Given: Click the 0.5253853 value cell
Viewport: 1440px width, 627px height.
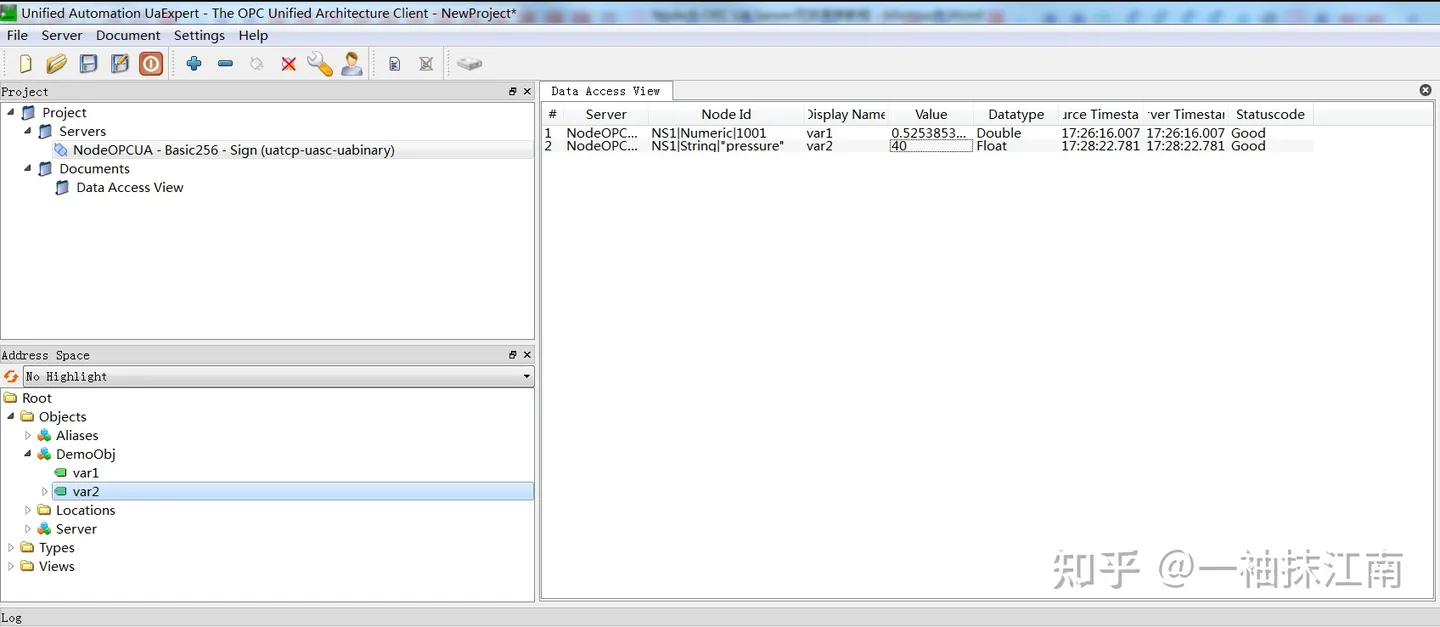Looking at the screenshot, I should click(x=930, y=133).
